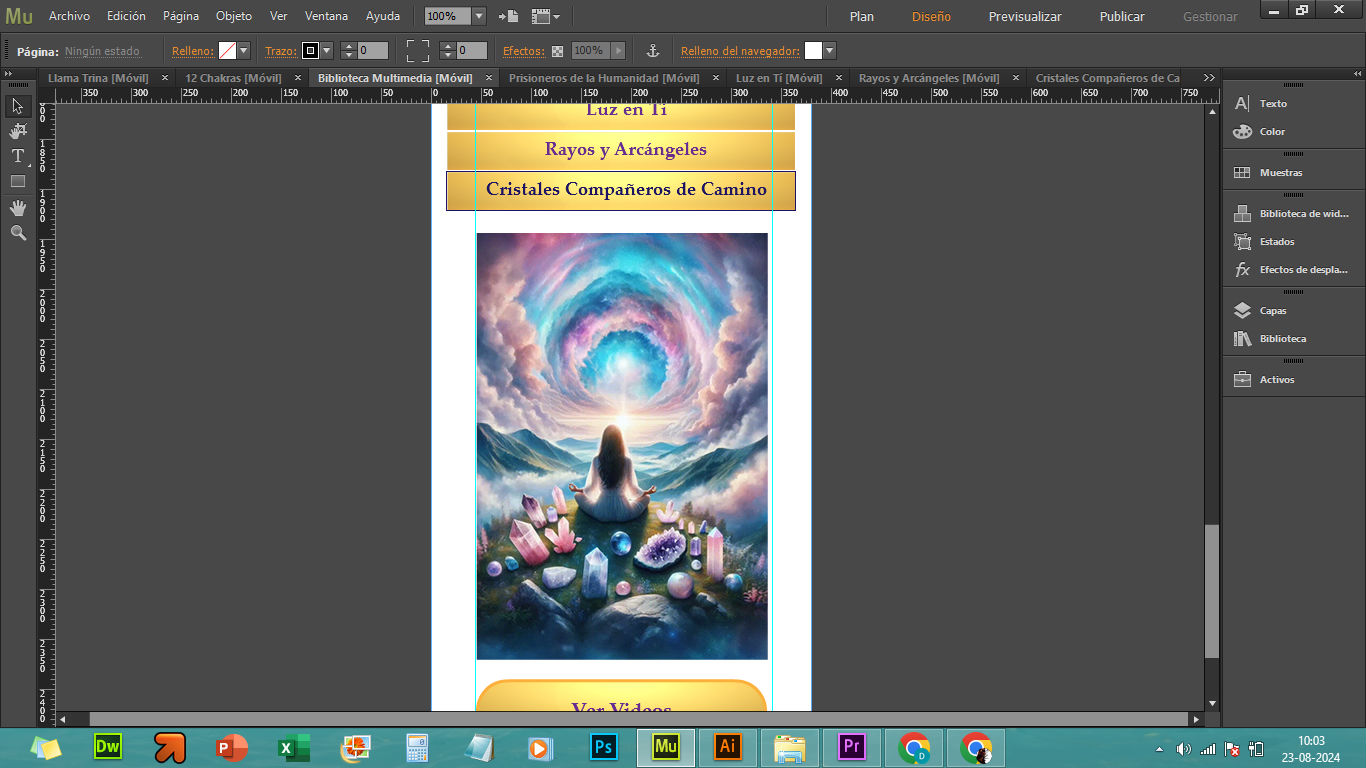Screen dimensions: 1366x768
Task: Expand the Relleno fill dropdown arrow
Action: click(243, 51)
